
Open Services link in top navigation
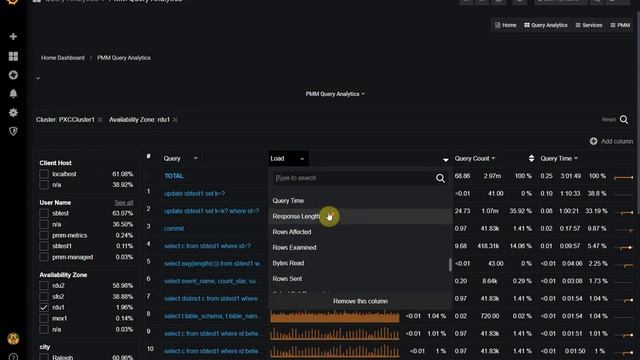[x=589, y=25]
